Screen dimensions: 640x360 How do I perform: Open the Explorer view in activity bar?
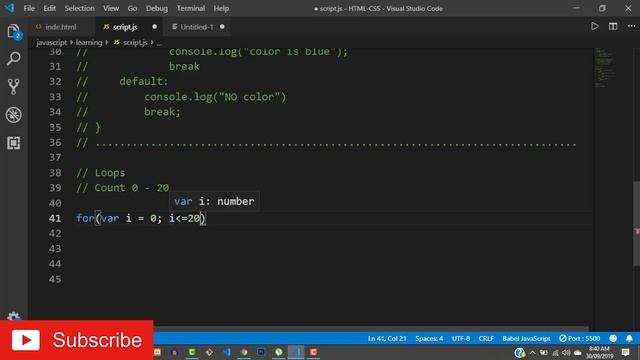(x=13, y=32)
